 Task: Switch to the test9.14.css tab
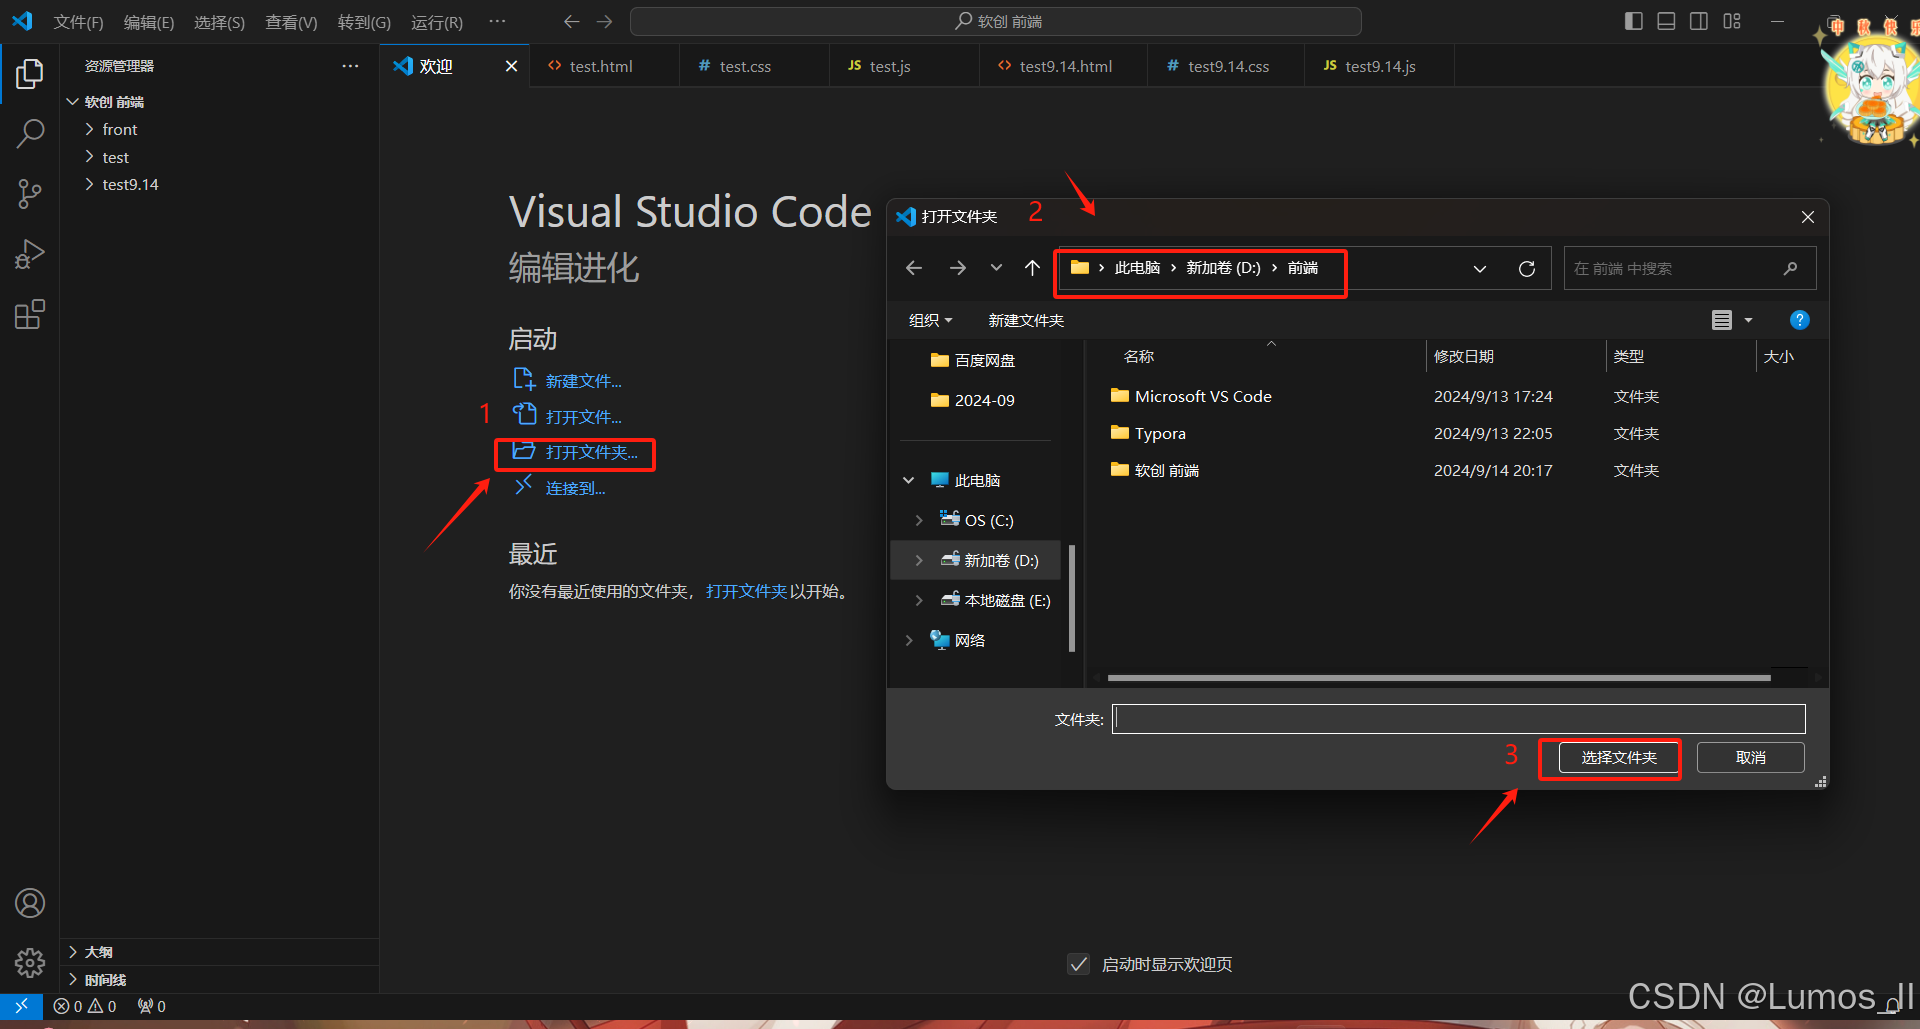tap(1227, 66)
